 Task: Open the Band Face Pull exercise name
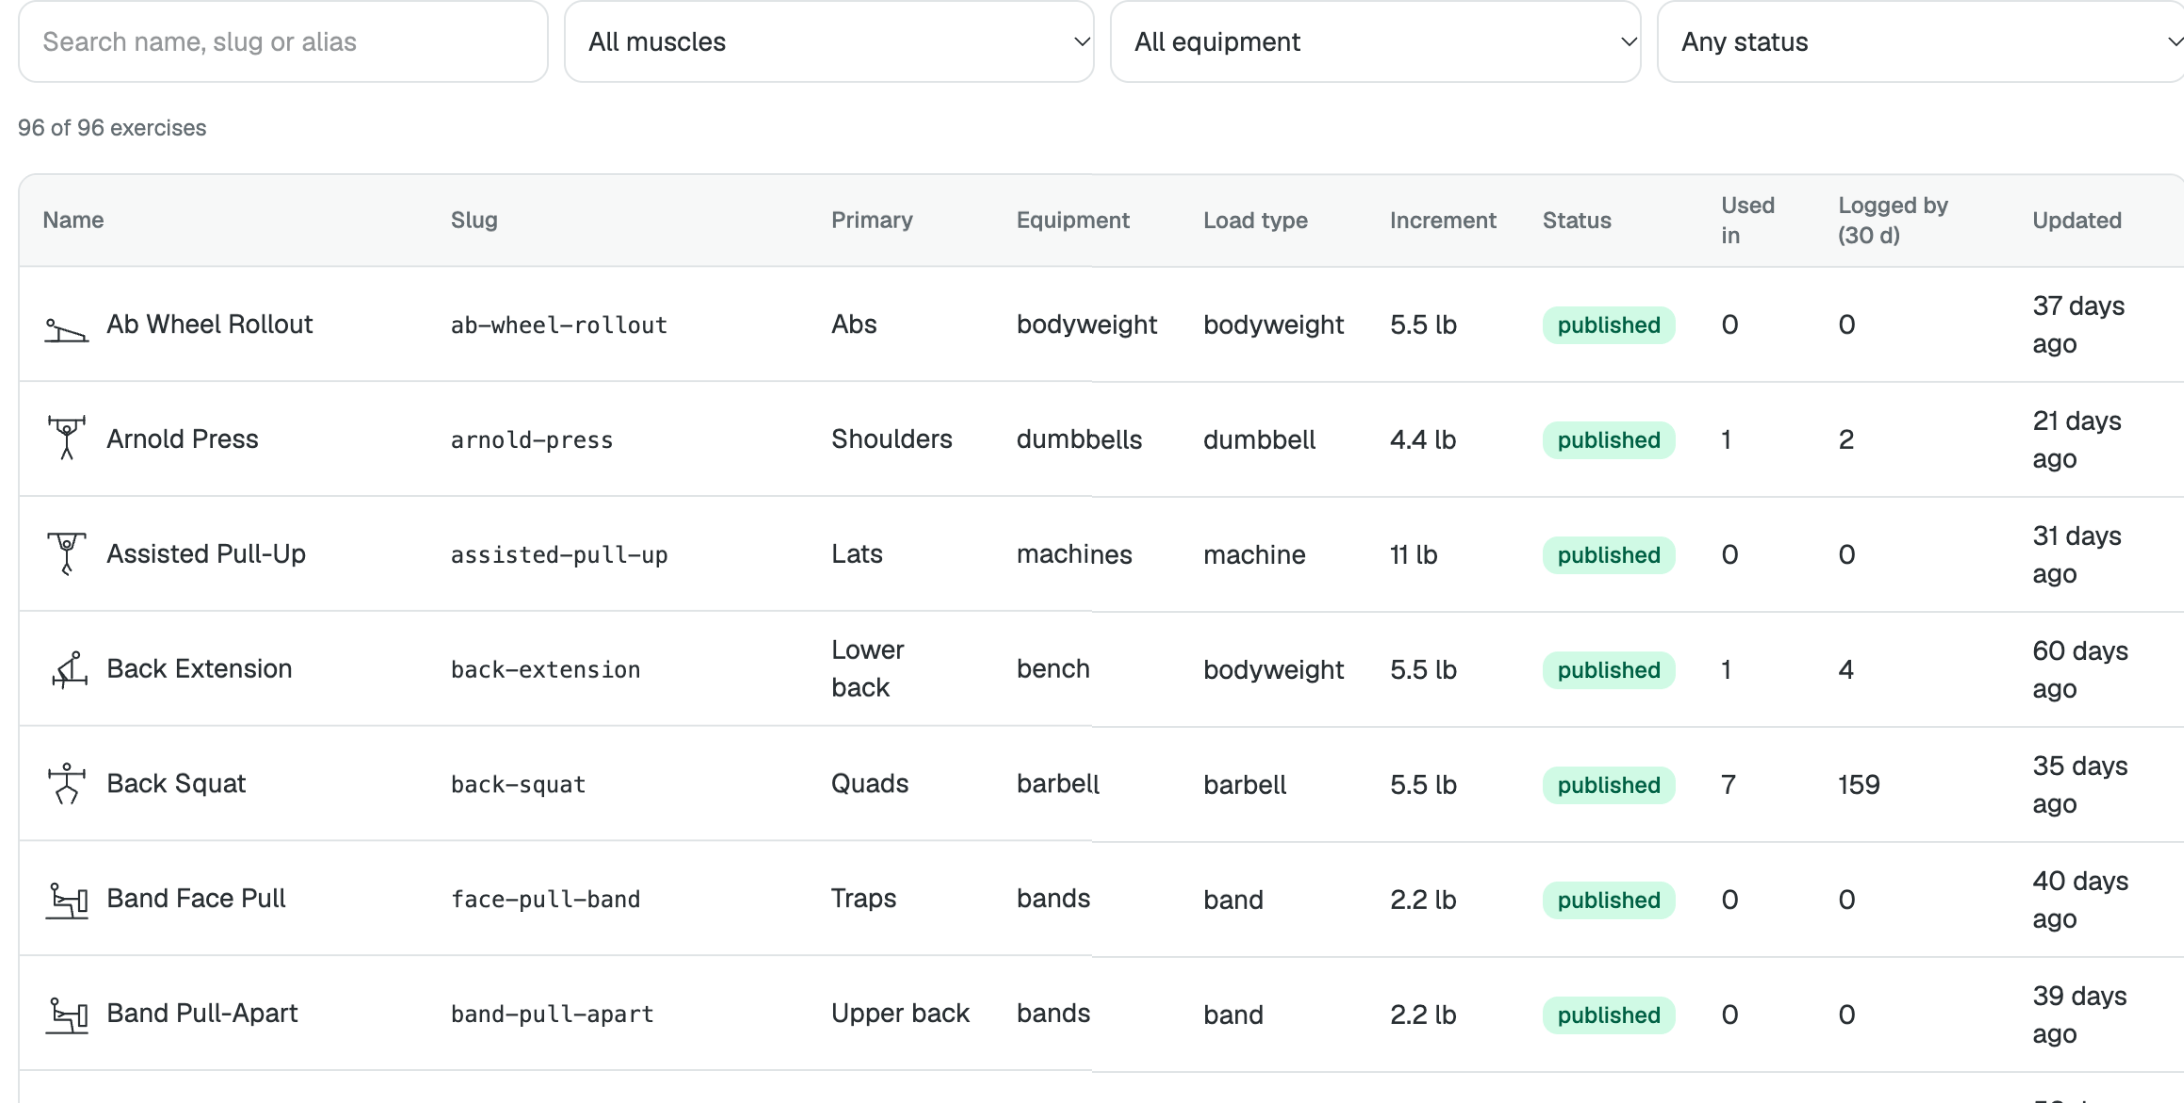196,899
